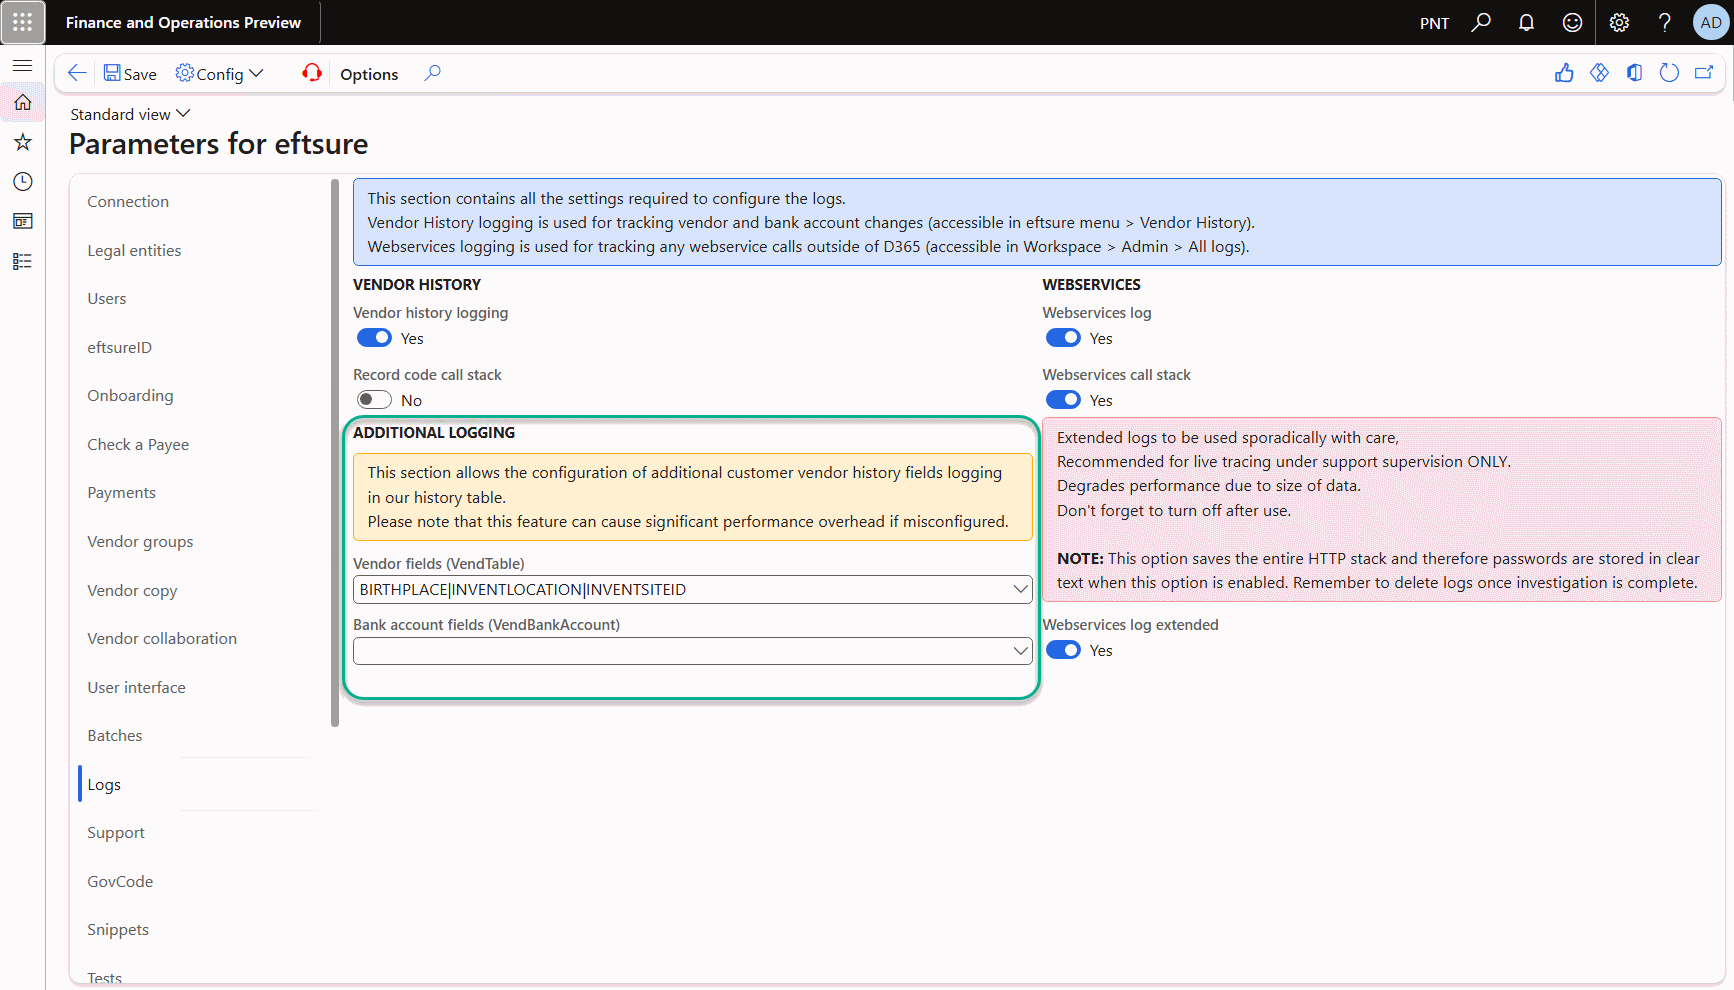Go back with the arrow icon
Screen dimensions: 1734x990
coord(77,73)
